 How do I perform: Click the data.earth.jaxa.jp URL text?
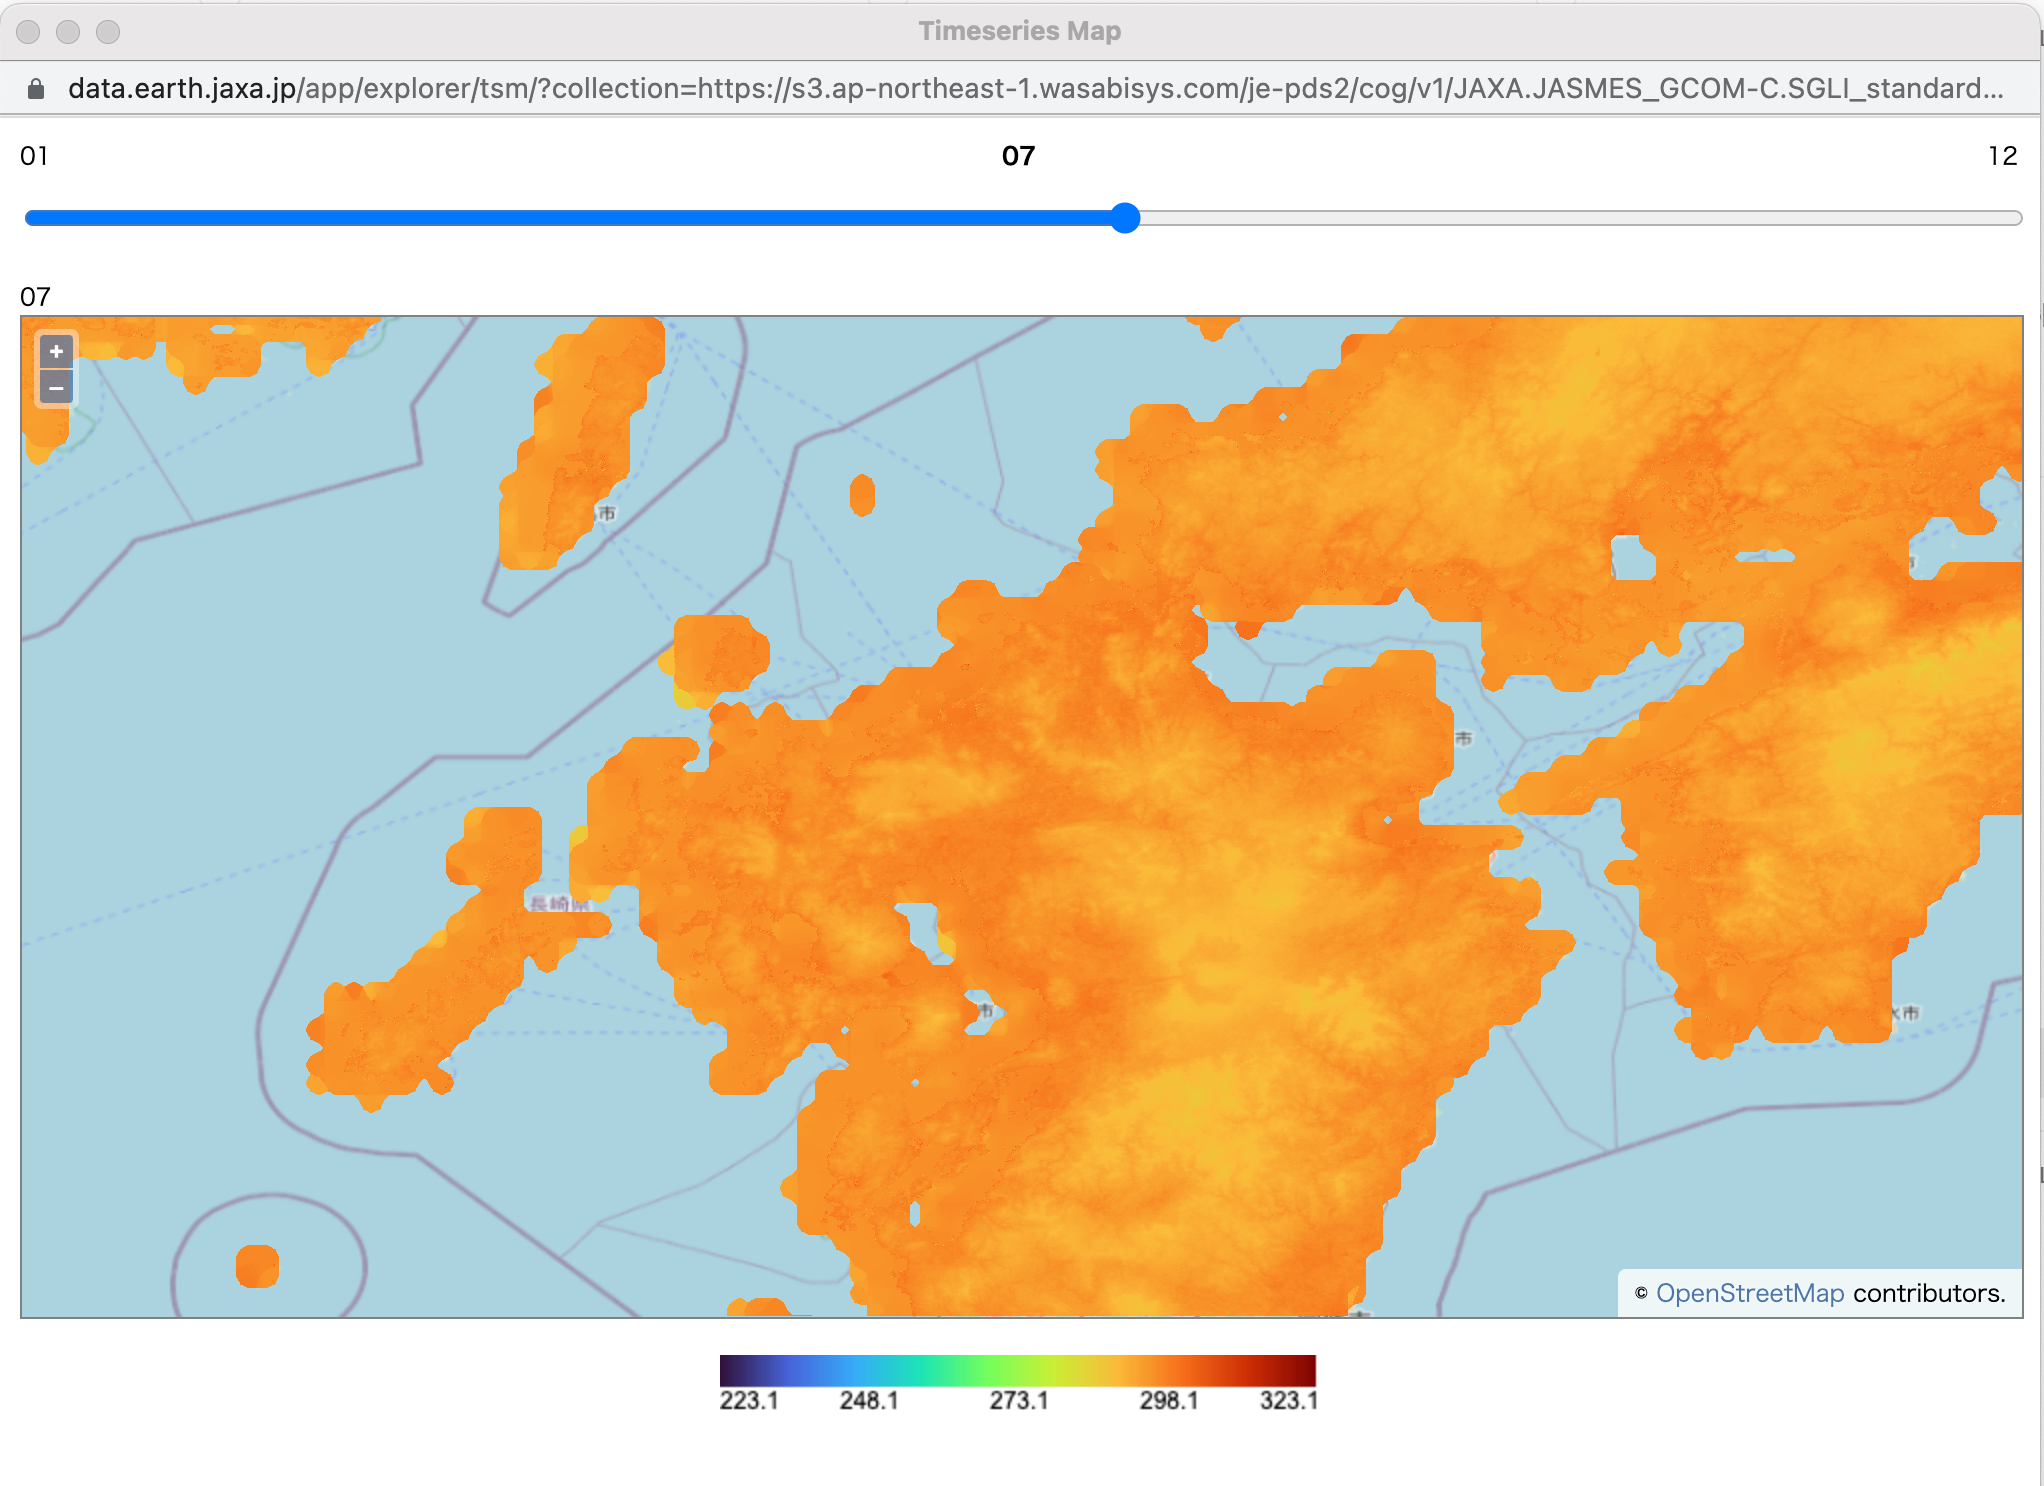coord(180,89)
